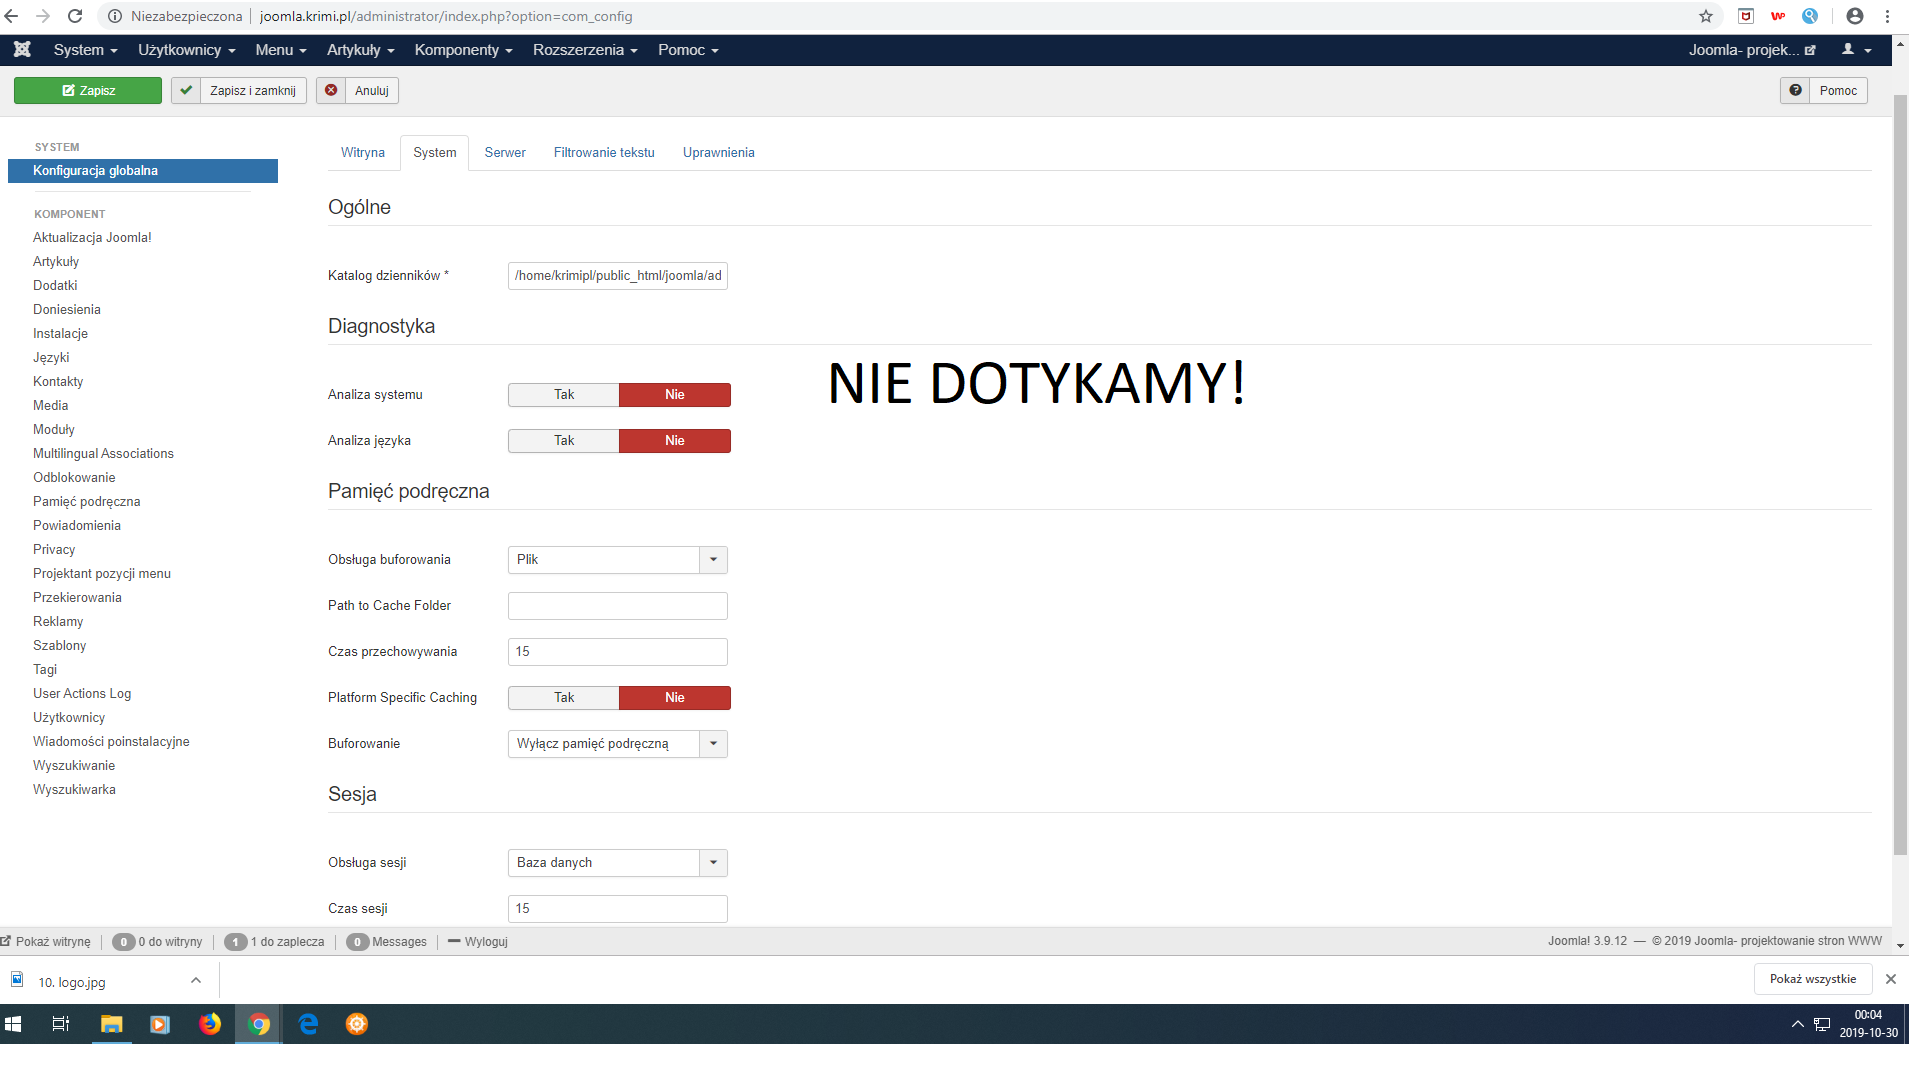Screen dimensions: 1920x1080
Task: Set Analiza systemu to Tak
Action: click(x=564, y=395)
